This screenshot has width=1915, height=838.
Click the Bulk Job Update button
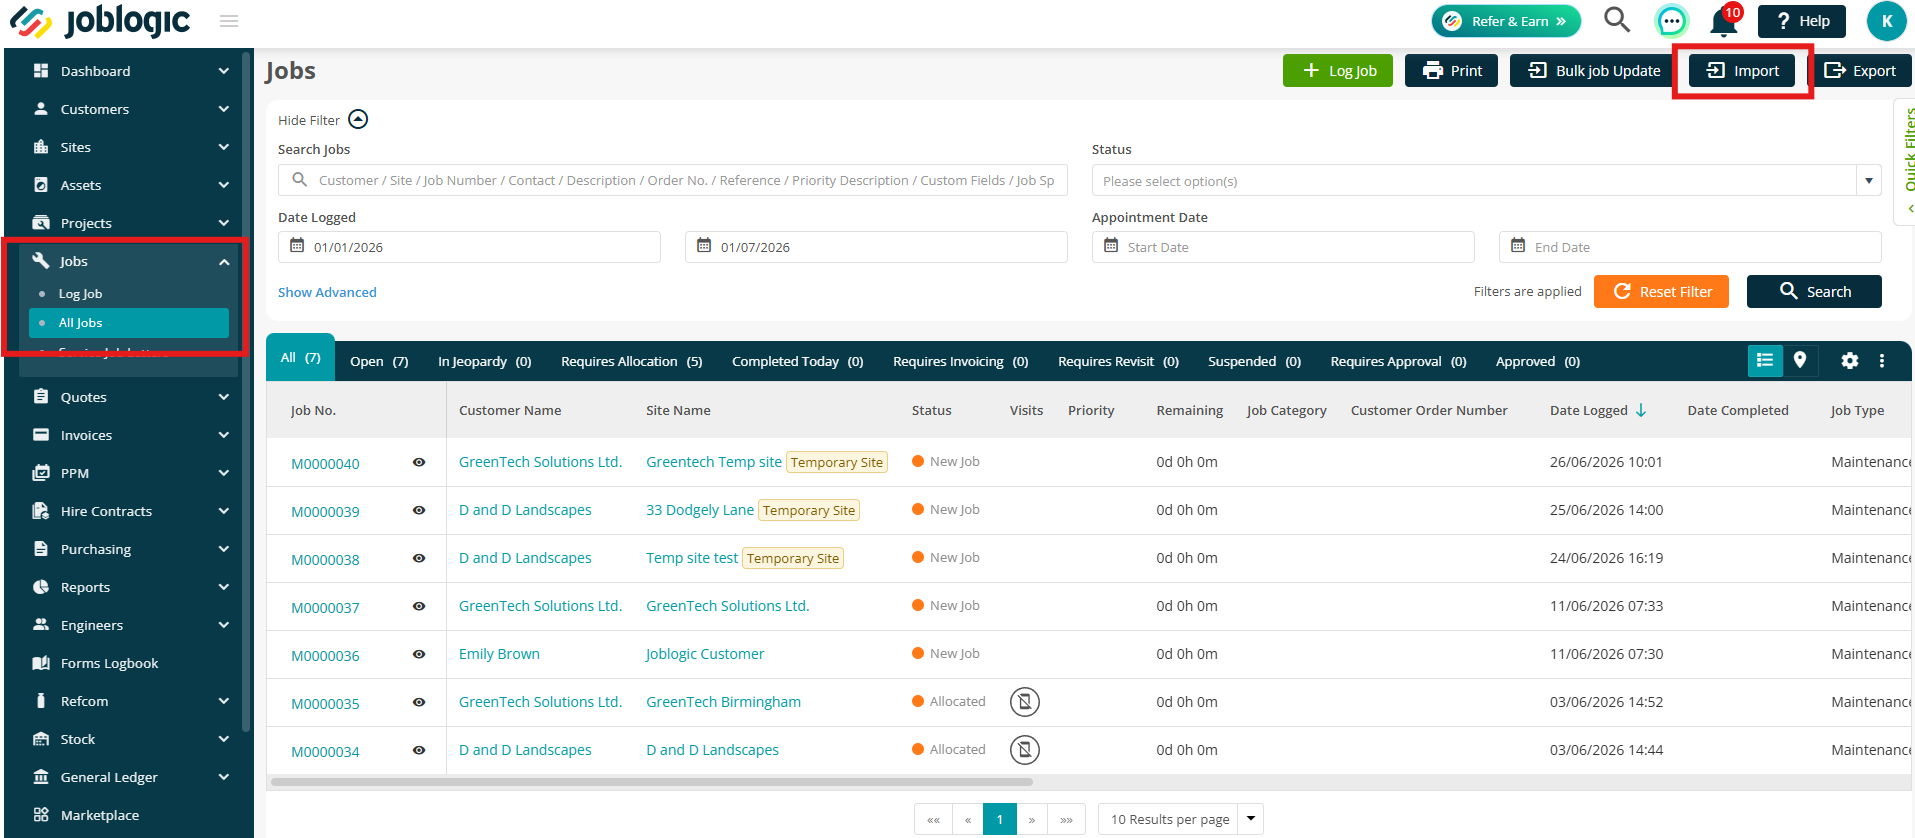(x=1593, y=71)
